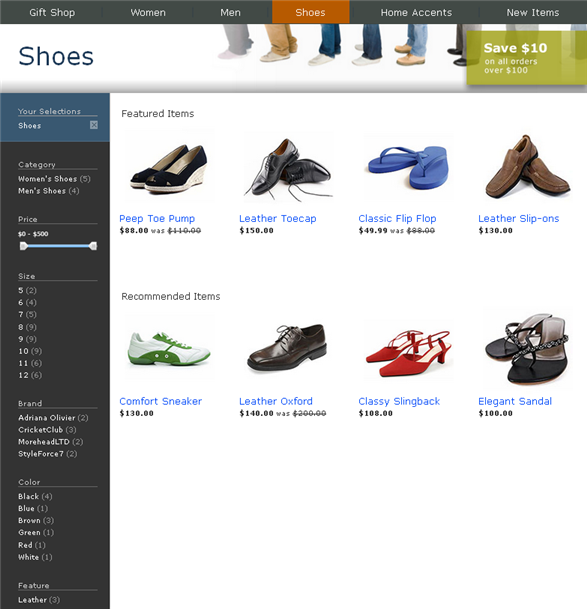Switch to the Men tab
This screenshot has width=587, height=609.
[x=230, y=12]
